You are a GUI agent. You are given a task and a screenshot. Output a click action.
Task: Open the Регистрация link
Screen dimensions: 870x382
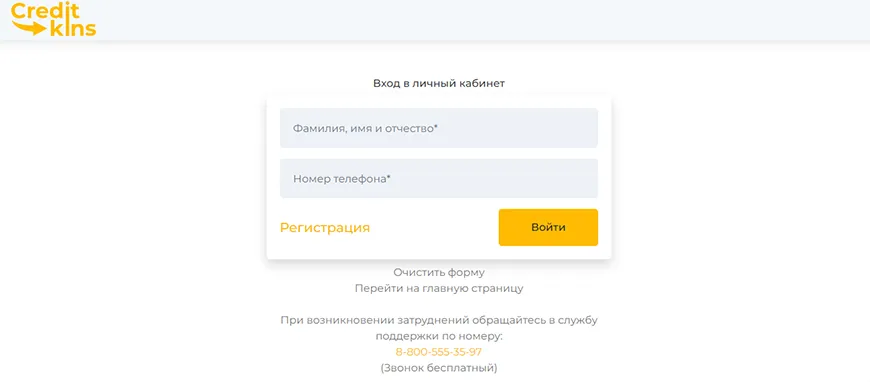325,228
